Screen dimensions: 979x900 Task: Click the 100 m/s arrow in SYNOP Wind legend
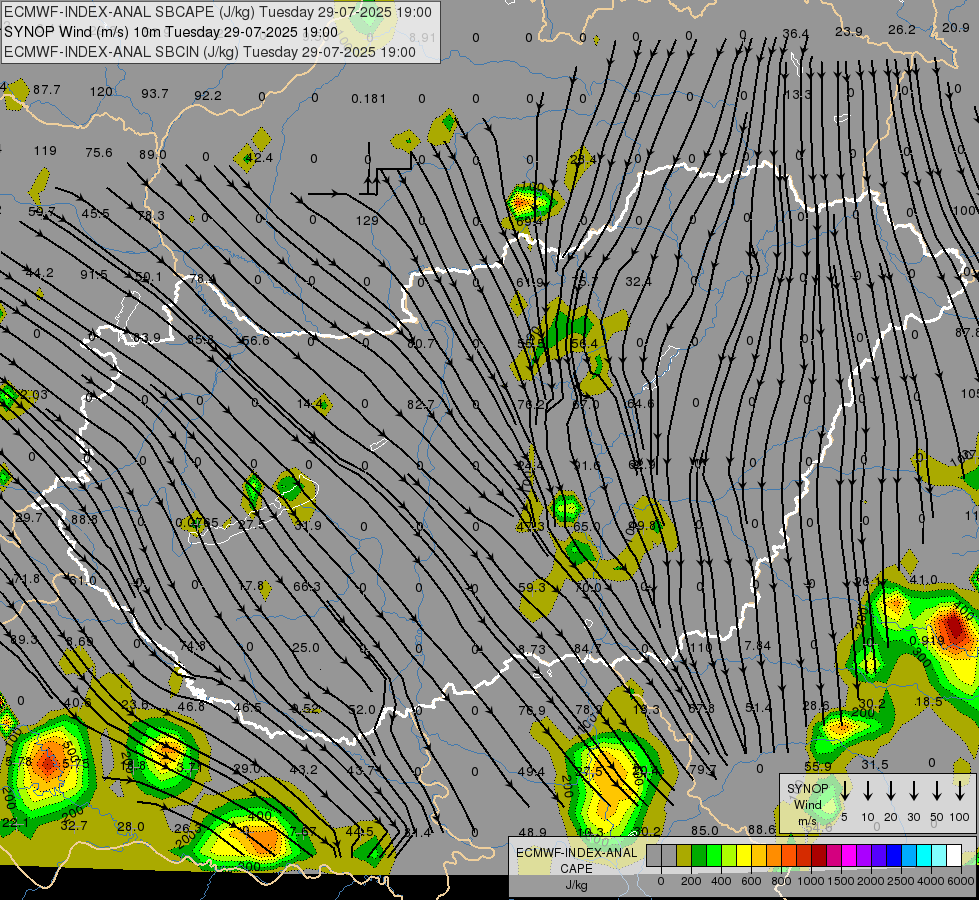pyautogui.click(x=960, y=790)
